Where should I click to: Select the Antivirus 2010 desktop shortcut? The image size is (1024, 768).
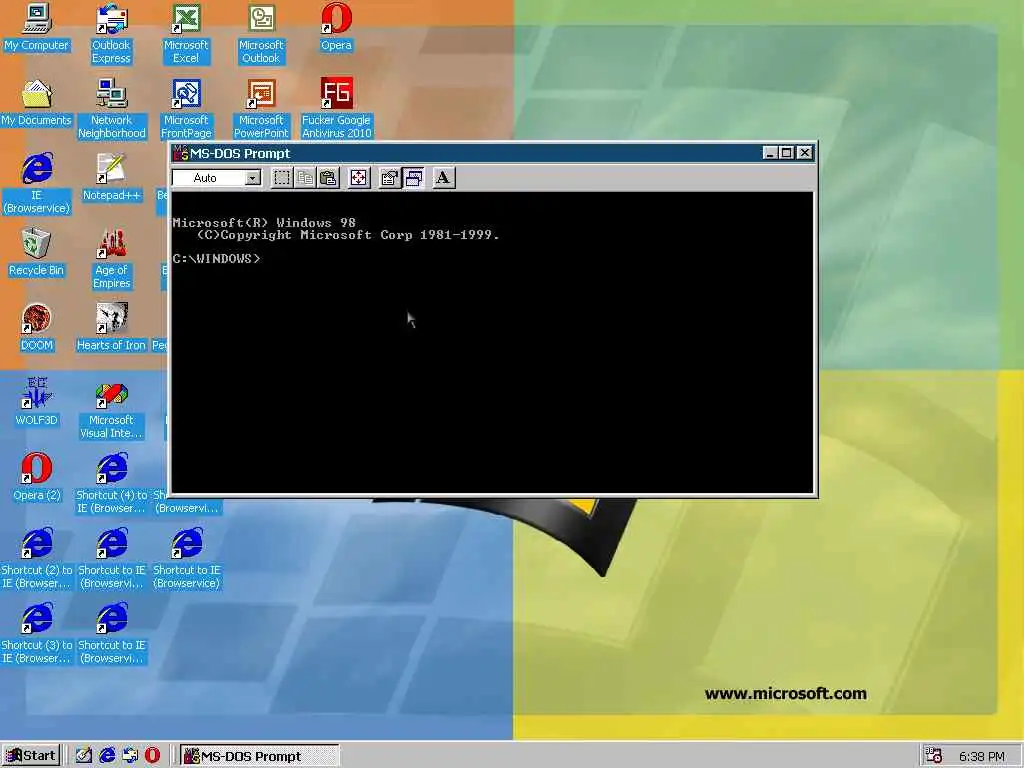[336, 109]
